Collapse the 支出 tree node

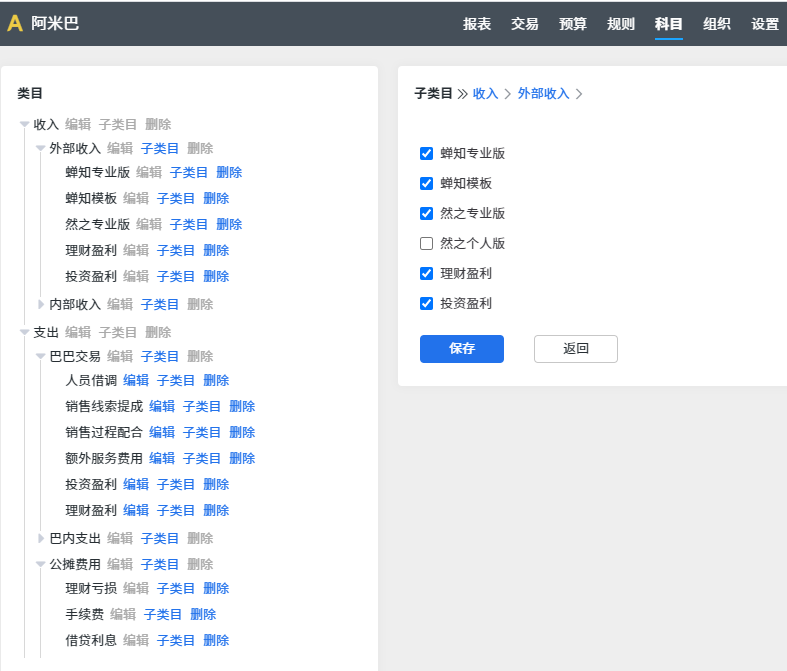click(x=24, y=332)
